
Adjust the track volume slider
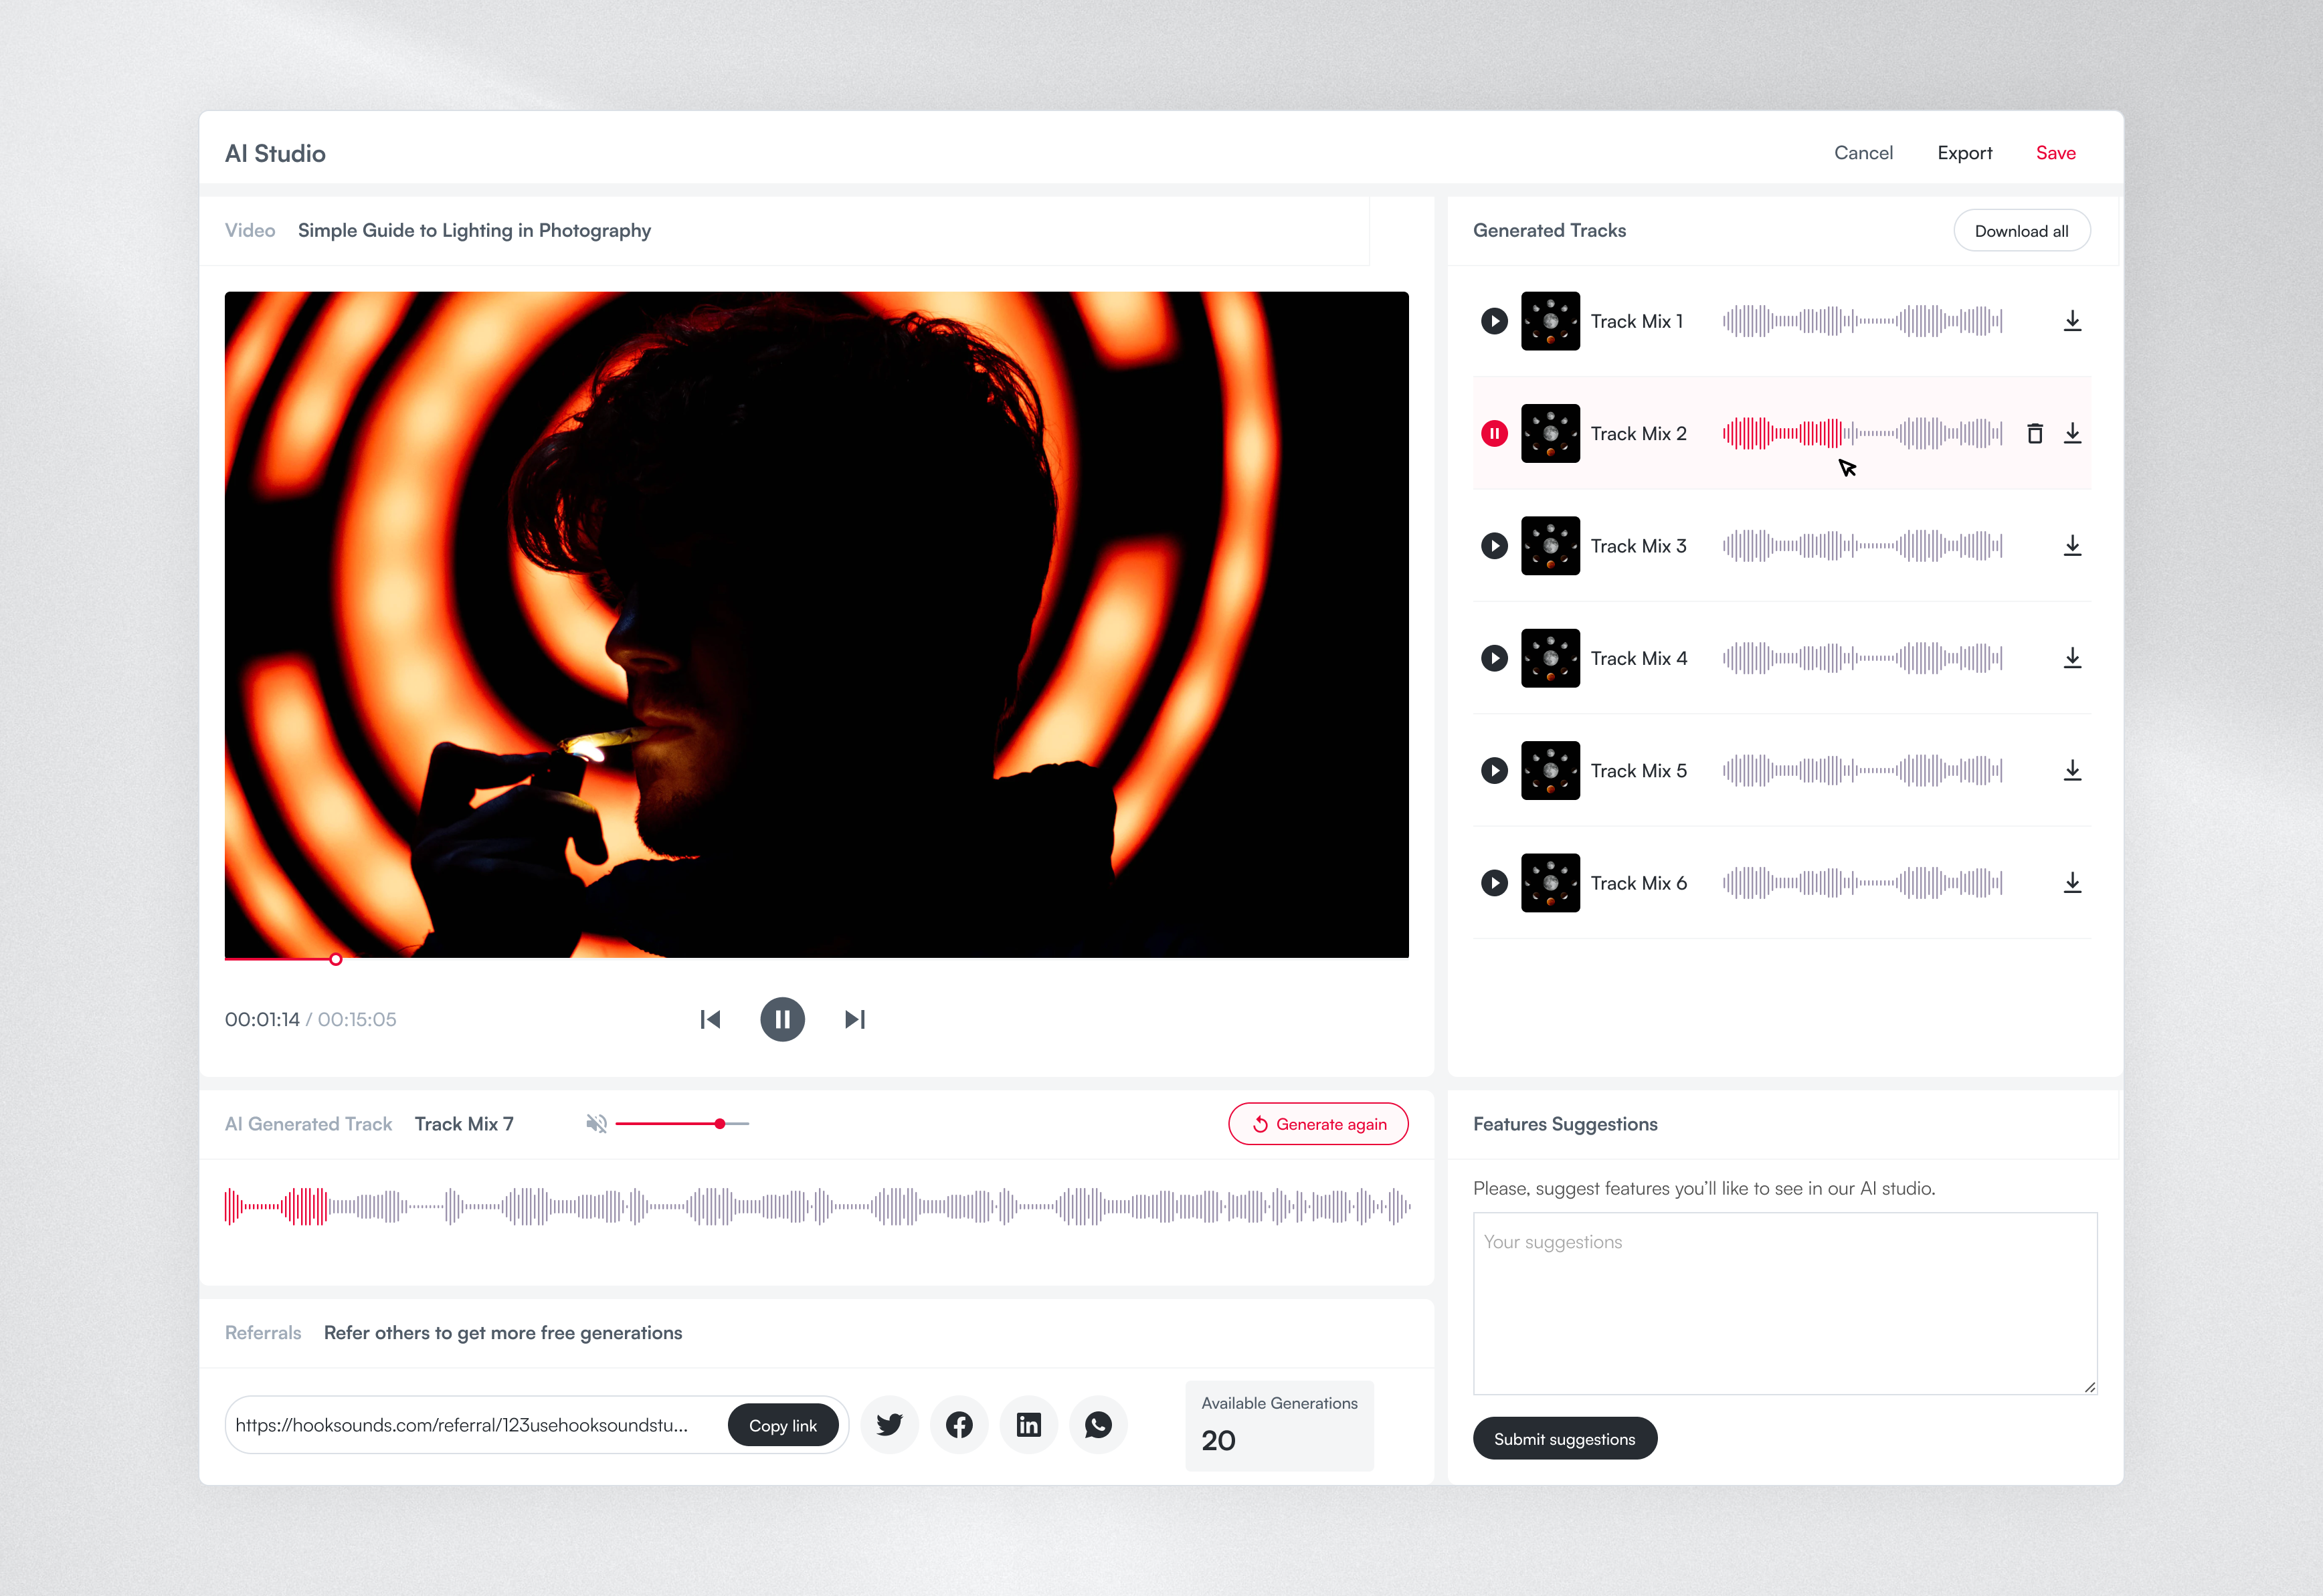(719, 1124)
